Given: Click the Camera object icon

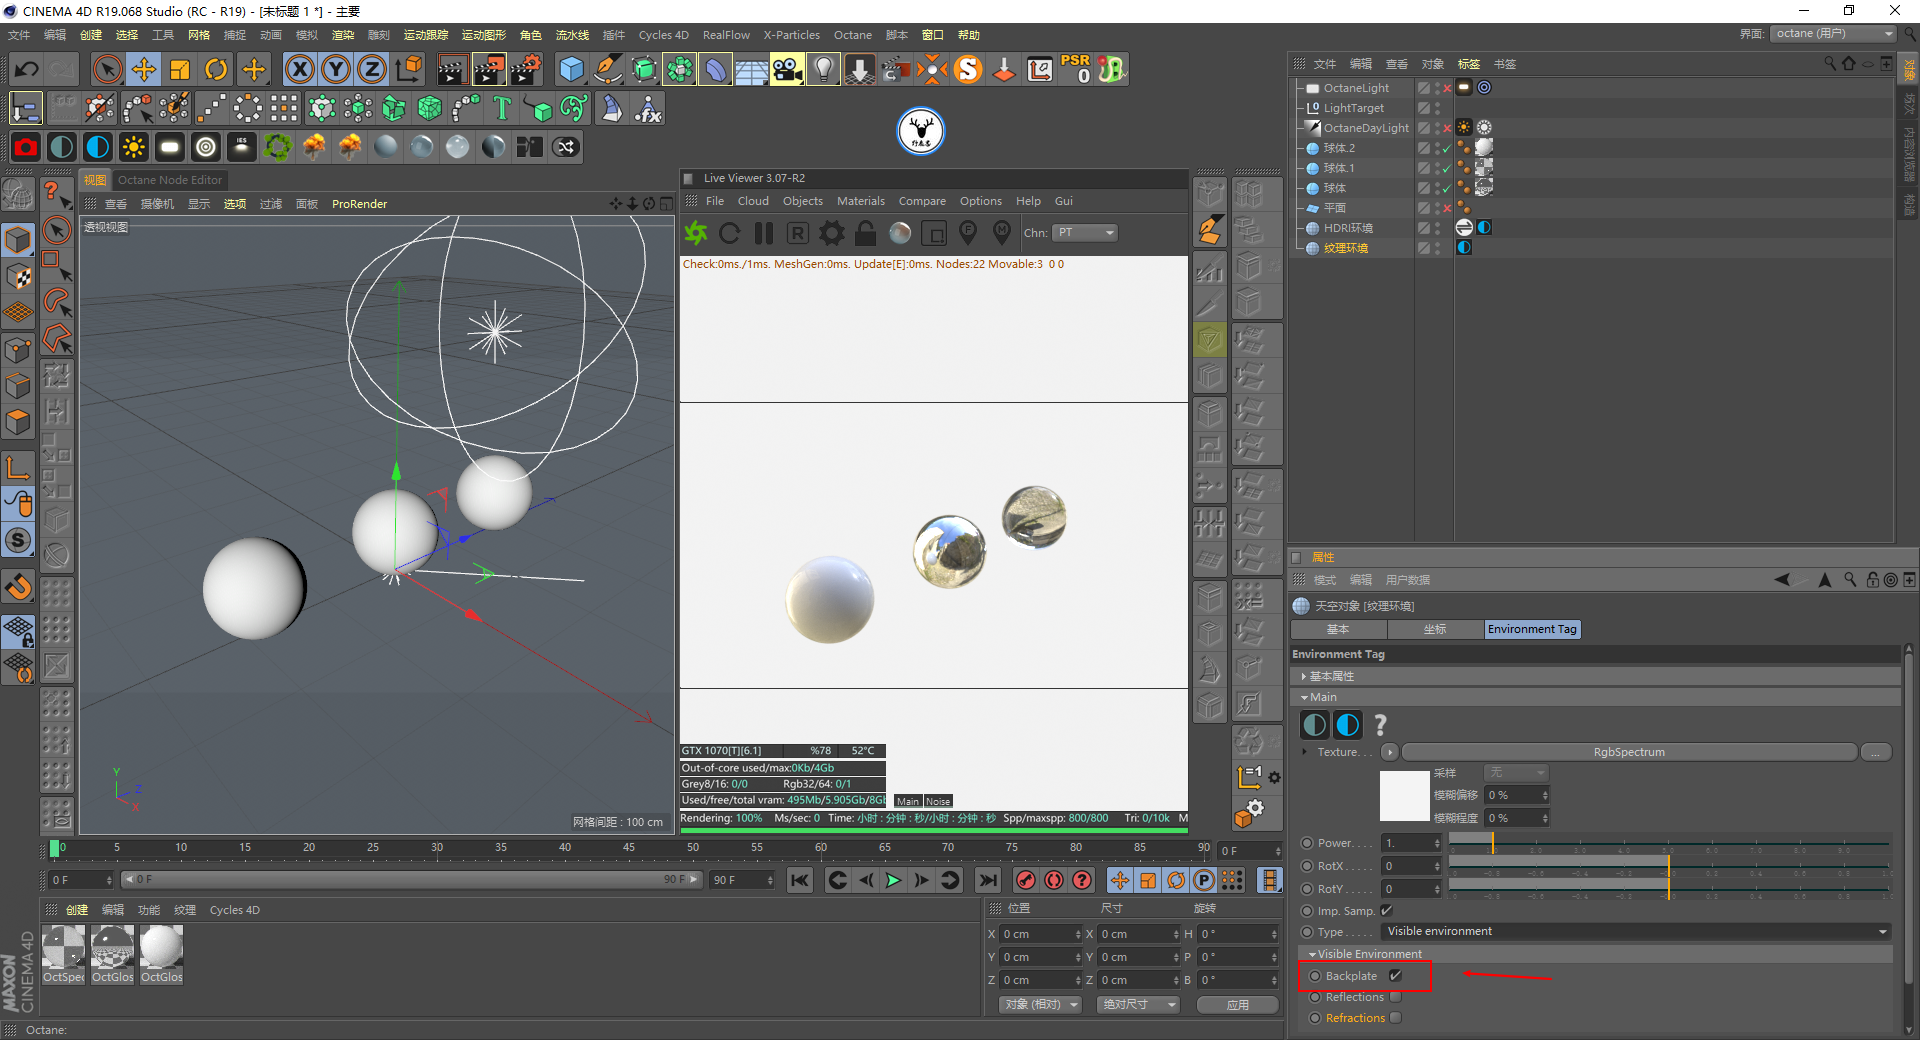Looking at the screenshot, I should point(787,69).
